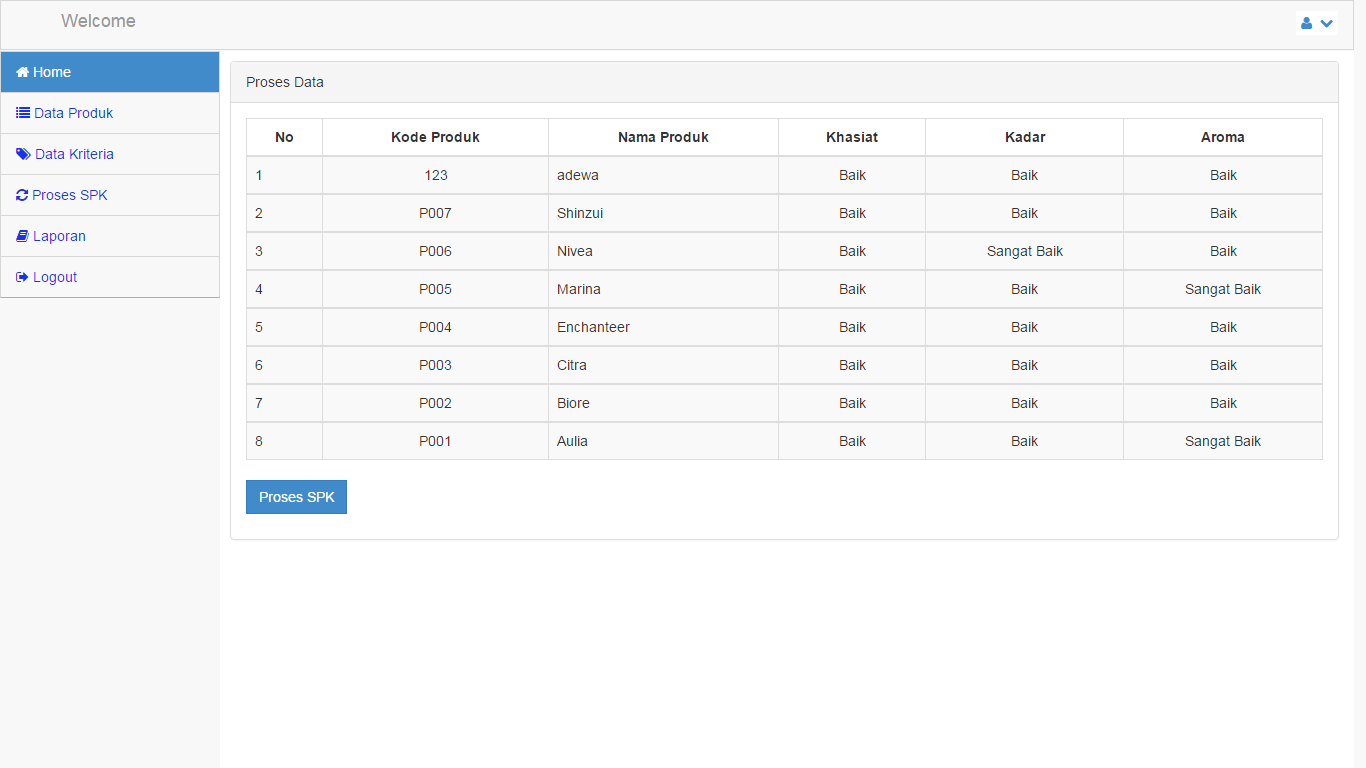Viewport: 1366px width, 768px height.
Task: Select the Logout text link
Action: tap(55, 277)
